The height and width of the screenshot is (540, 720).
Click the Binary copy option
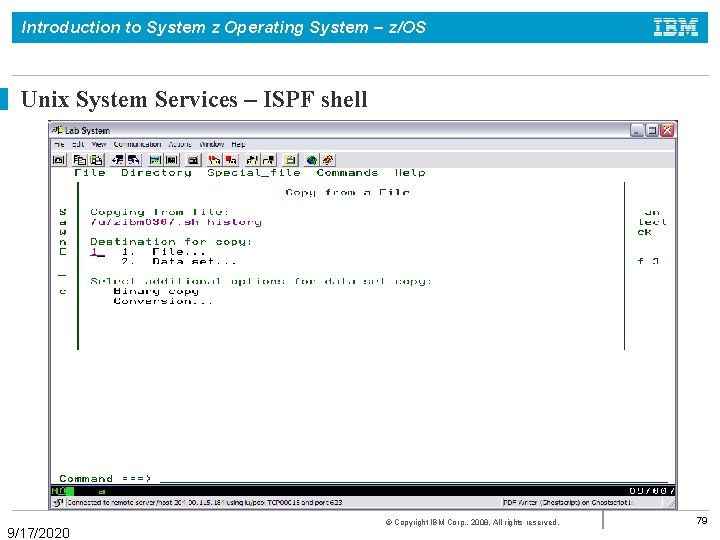[156, 291]
